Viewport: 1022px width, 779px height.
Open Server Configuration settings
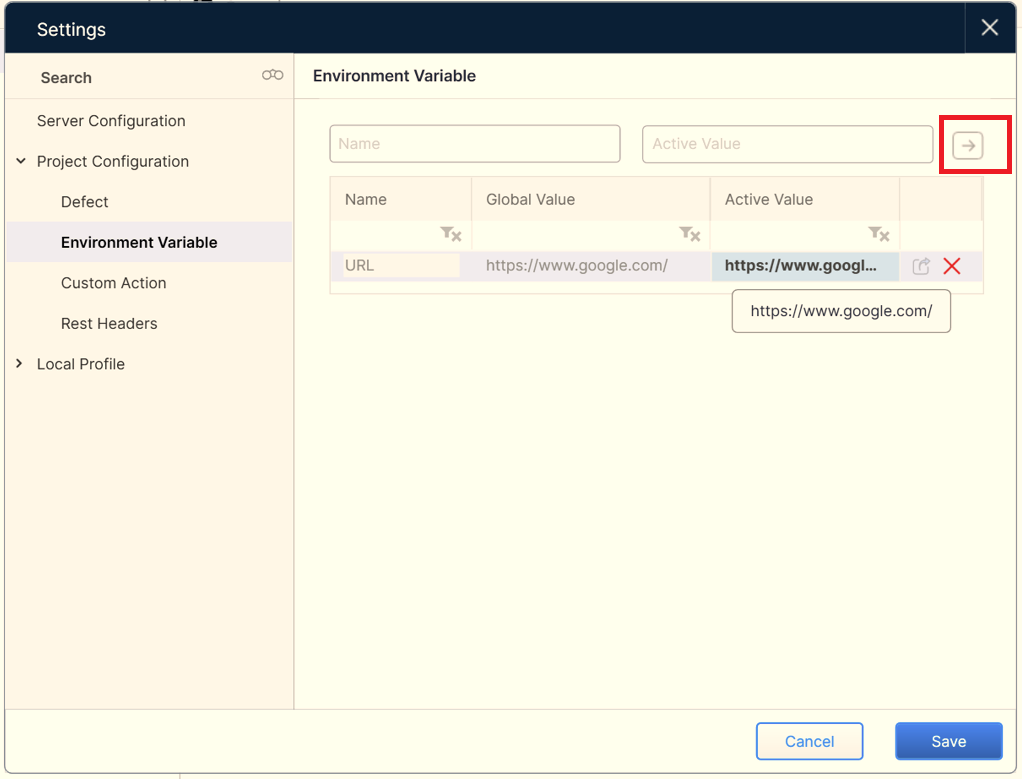(x=111, y=121)
